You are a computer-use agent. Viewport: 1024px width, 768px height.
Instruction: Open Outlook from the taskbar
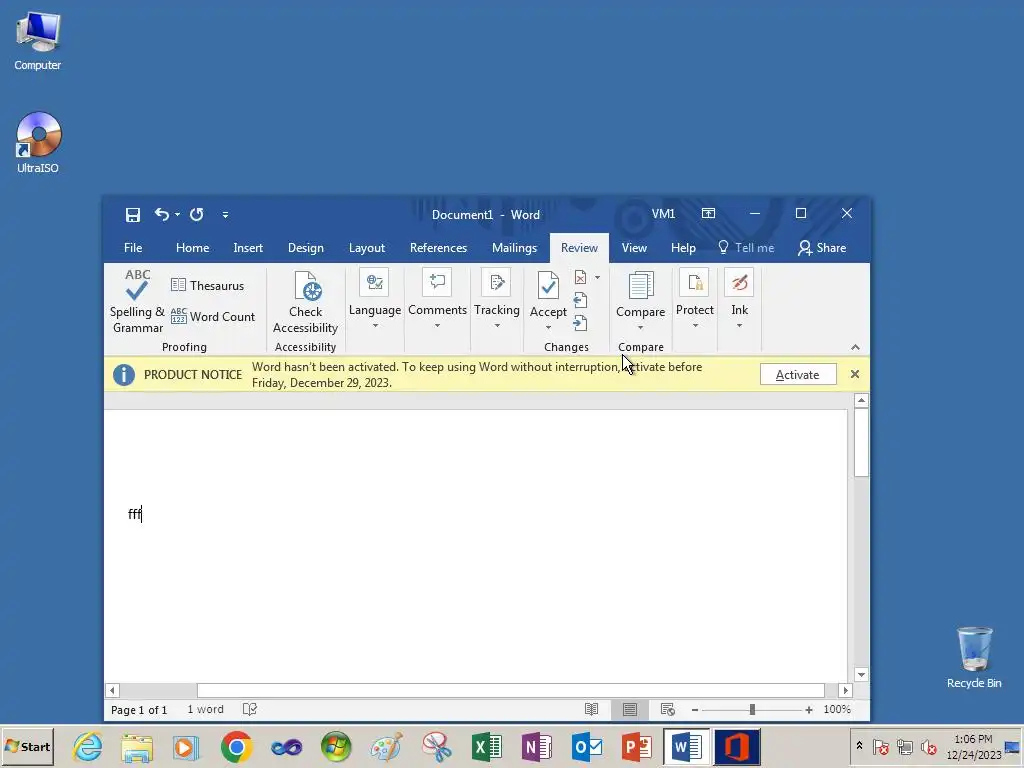pos(586,746)
